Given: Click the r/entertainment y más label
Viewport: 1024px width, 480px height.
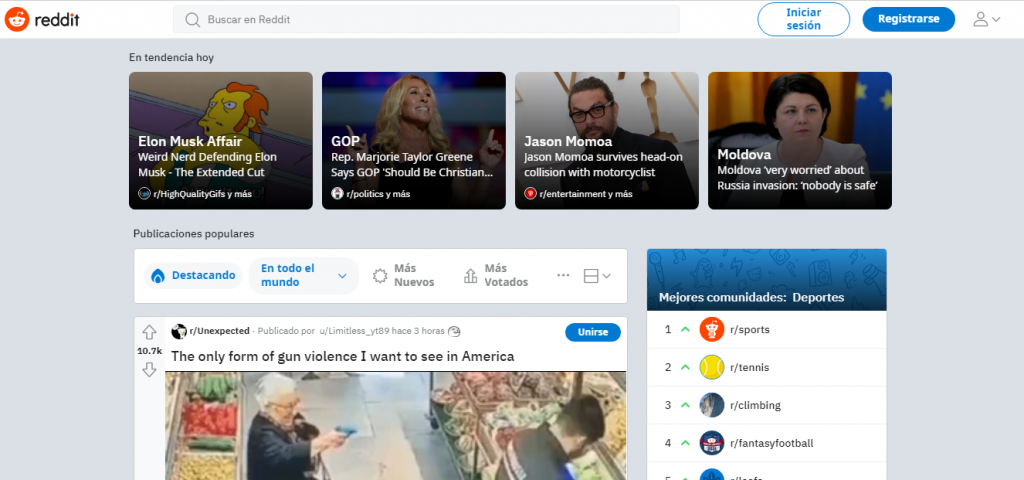Looking at the screenshot, I should [586, 193].
